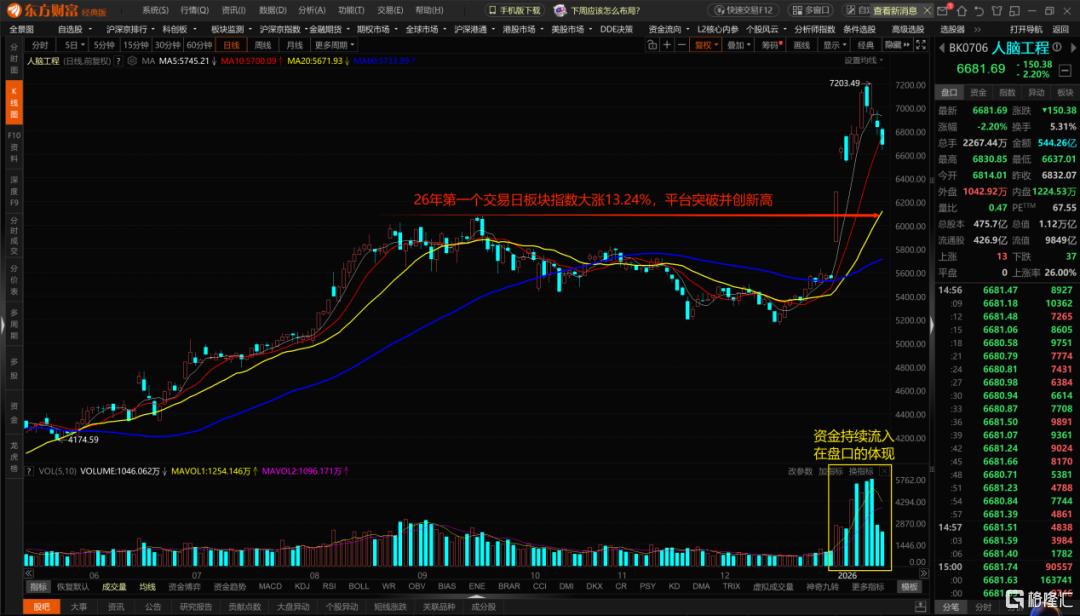Screen dimensions: 1080x616
Task: Open the 叠加 overlay dropdown
Action: 738,45
